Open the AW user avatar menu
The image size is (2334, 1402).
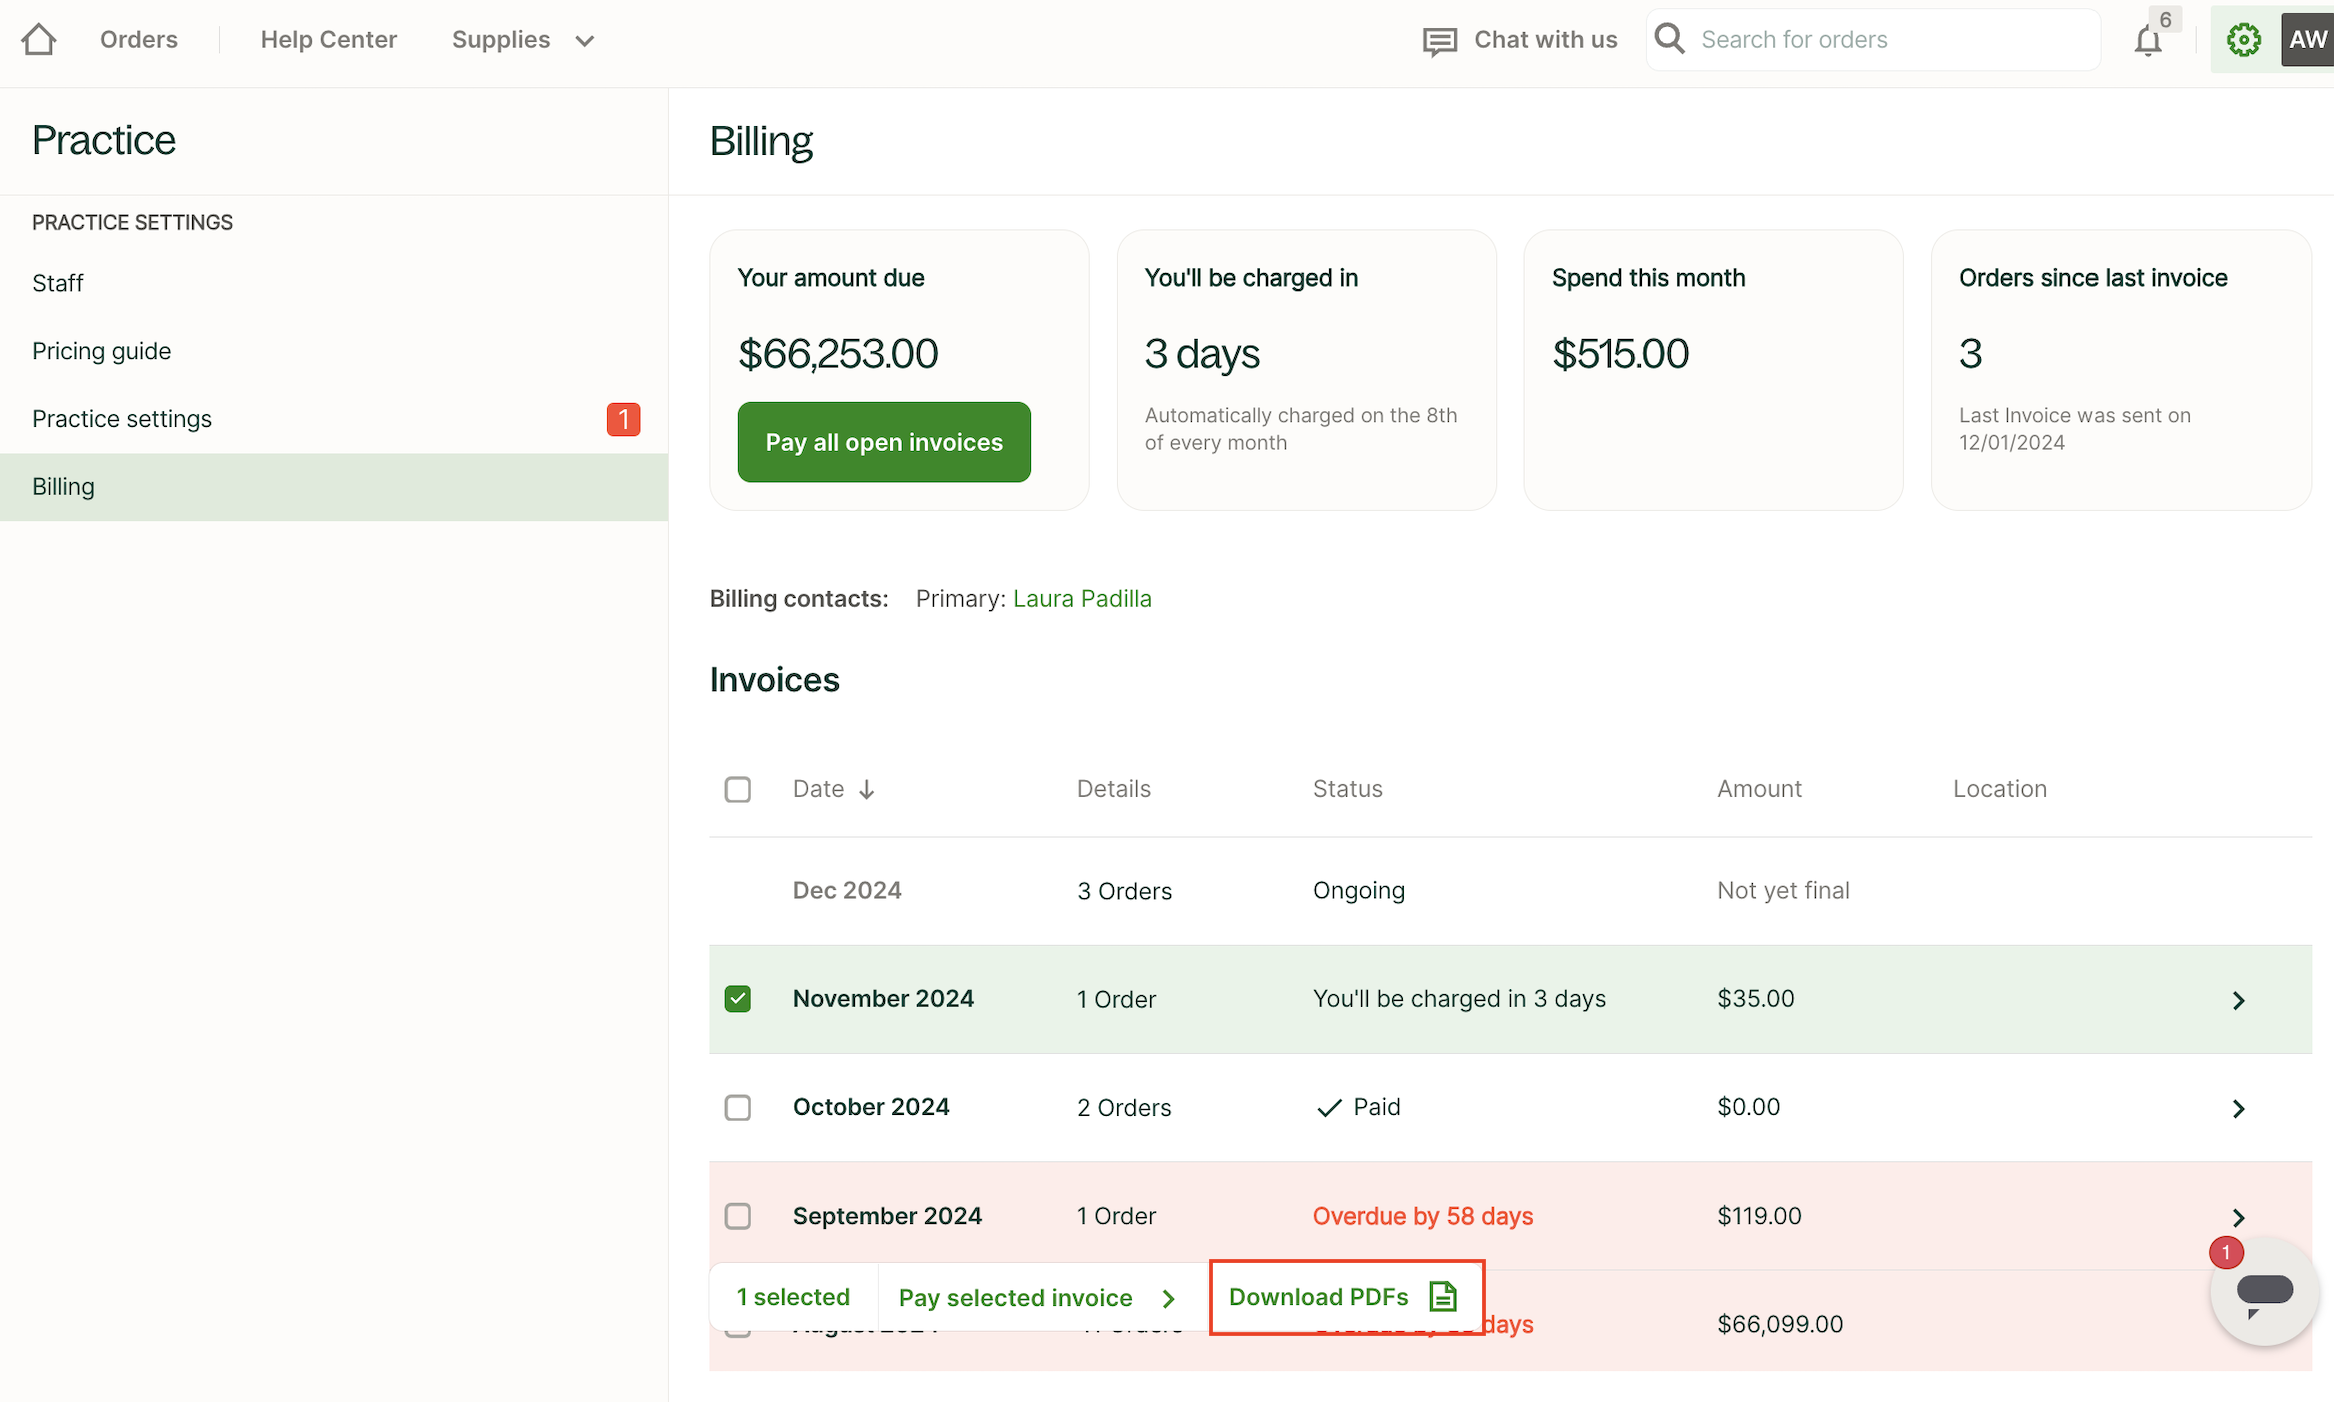2306,40
